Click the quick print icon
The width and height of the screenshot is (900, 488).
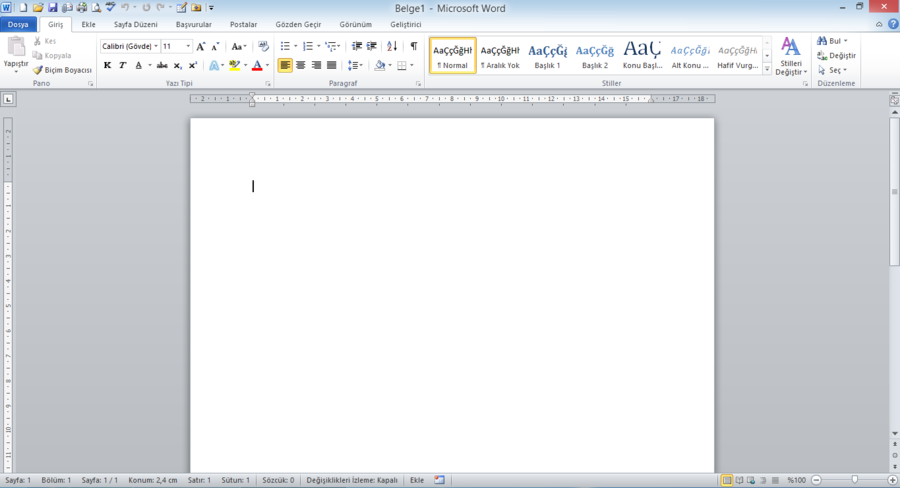[x=82, y=7]
